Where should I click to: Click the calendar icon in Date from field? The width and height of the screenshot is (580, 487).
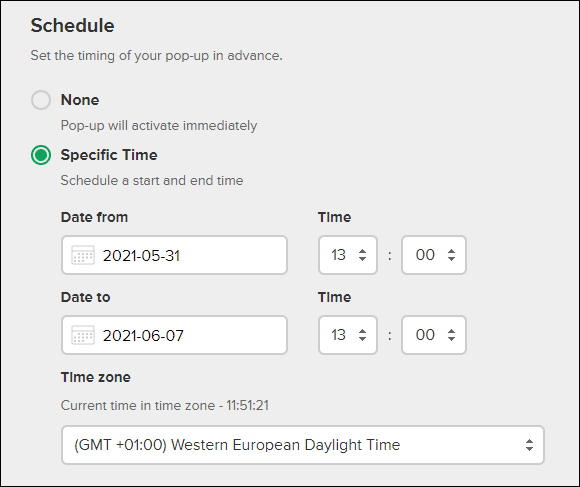pos(83,255)
